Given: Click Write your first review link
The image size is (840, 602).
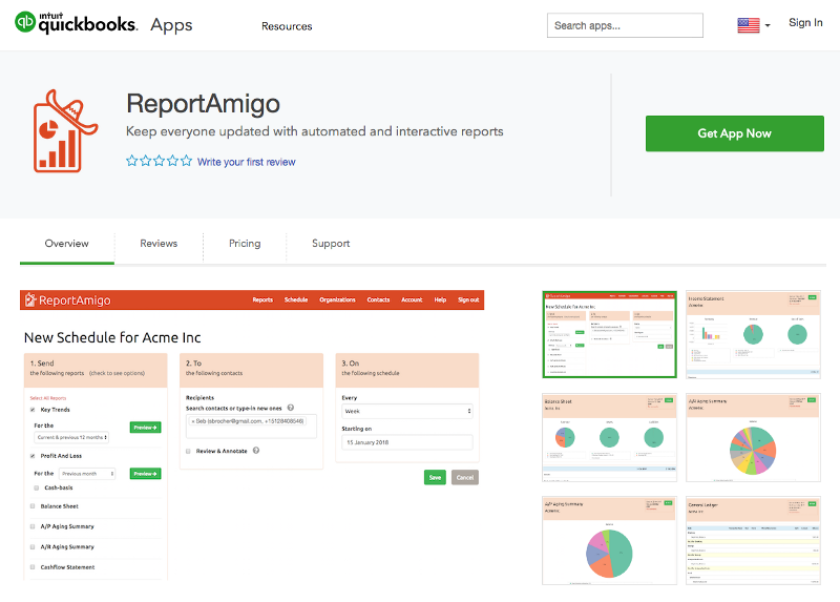Looking at the screenshot, I should [246, 162].
